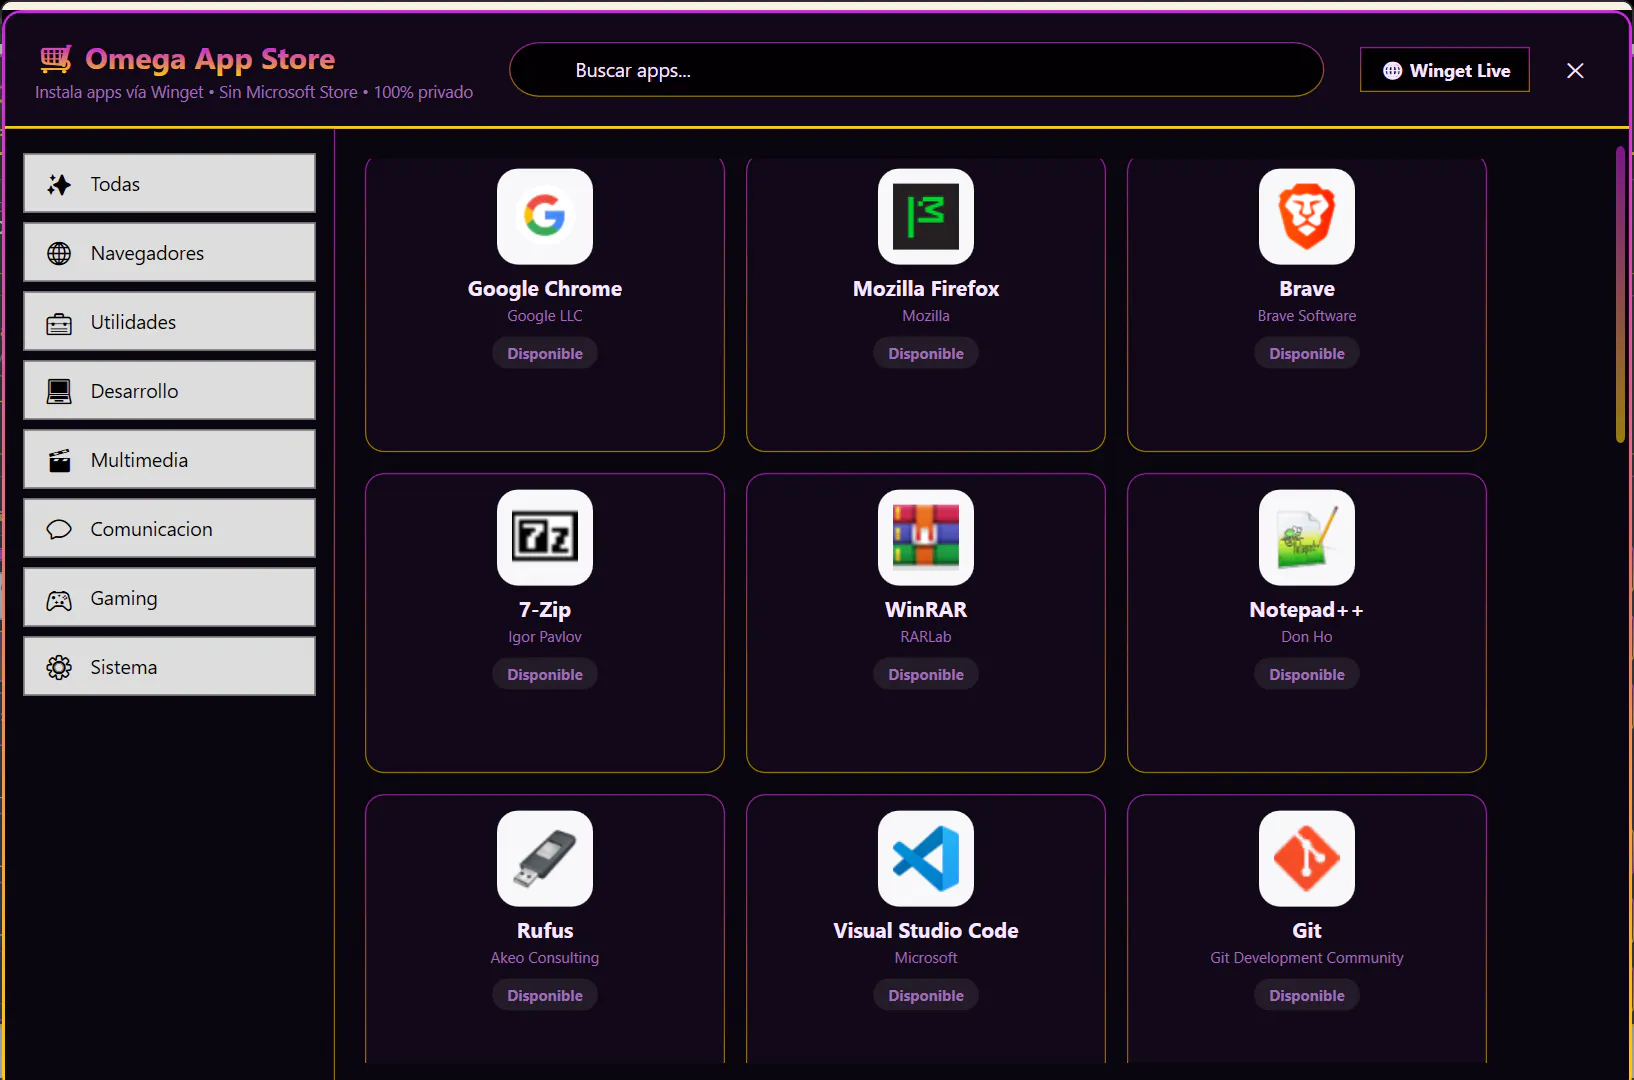Click the WinRAR books icon
This screenshot has width=1634, height=1080.
[926, 538]
